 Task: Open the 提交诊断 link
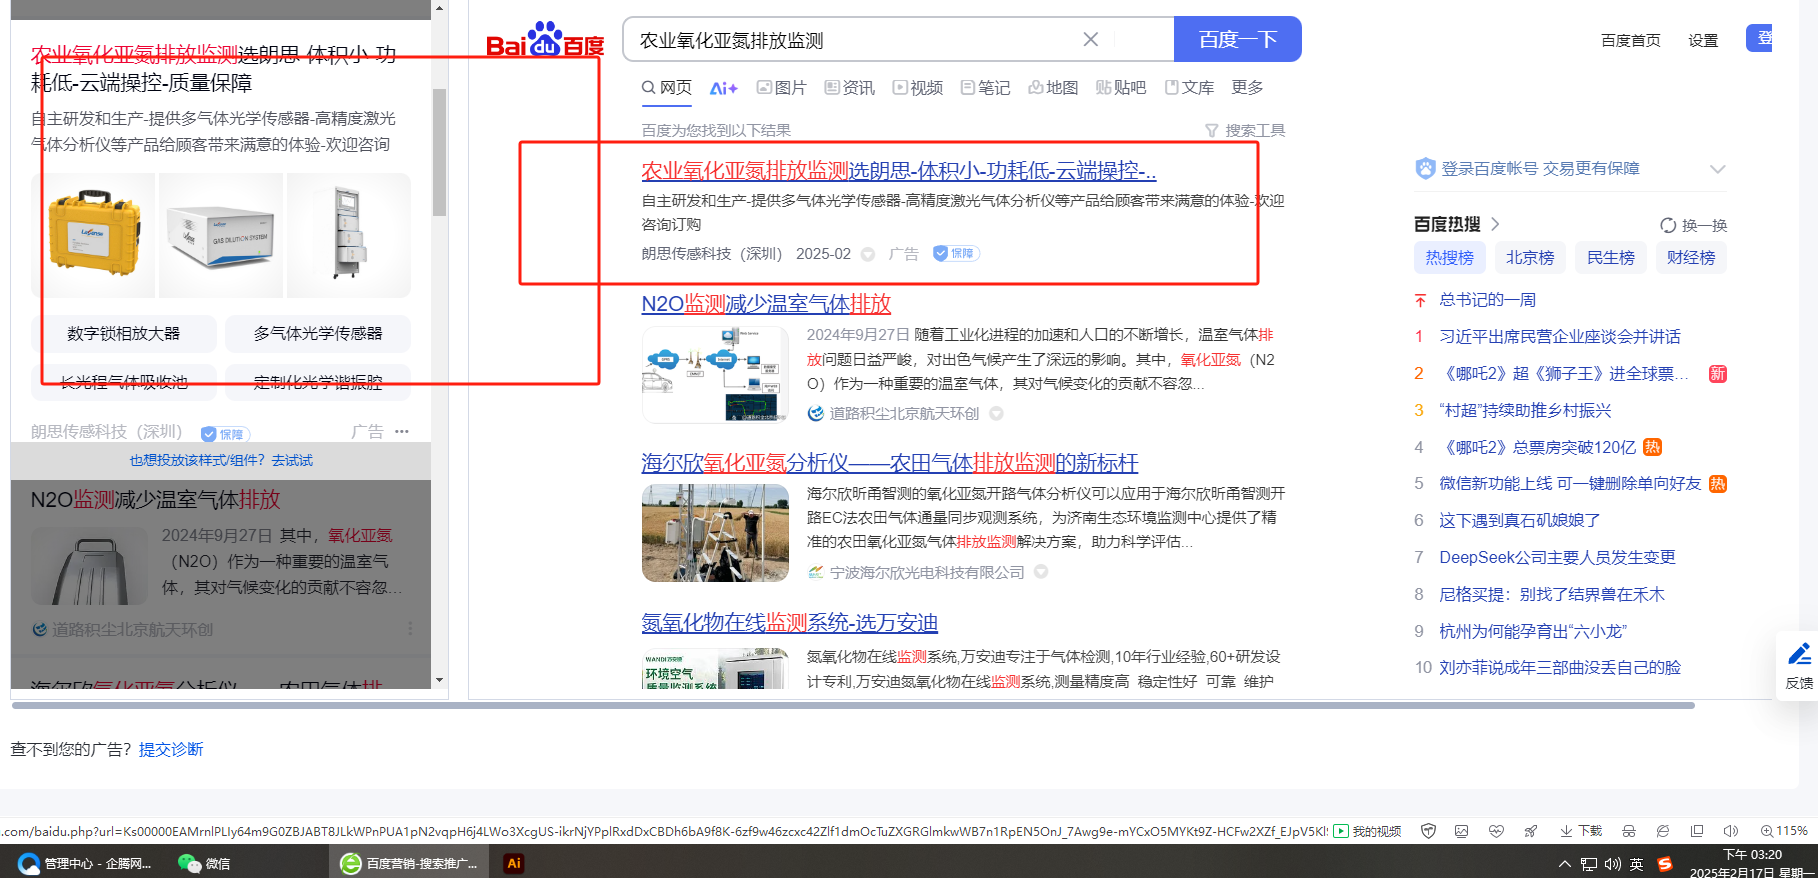coord(171,750)
